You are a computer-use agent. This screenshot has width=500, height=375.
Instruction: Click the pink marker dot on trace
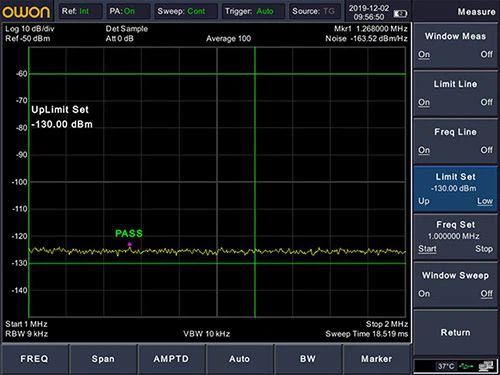point(130,244)
